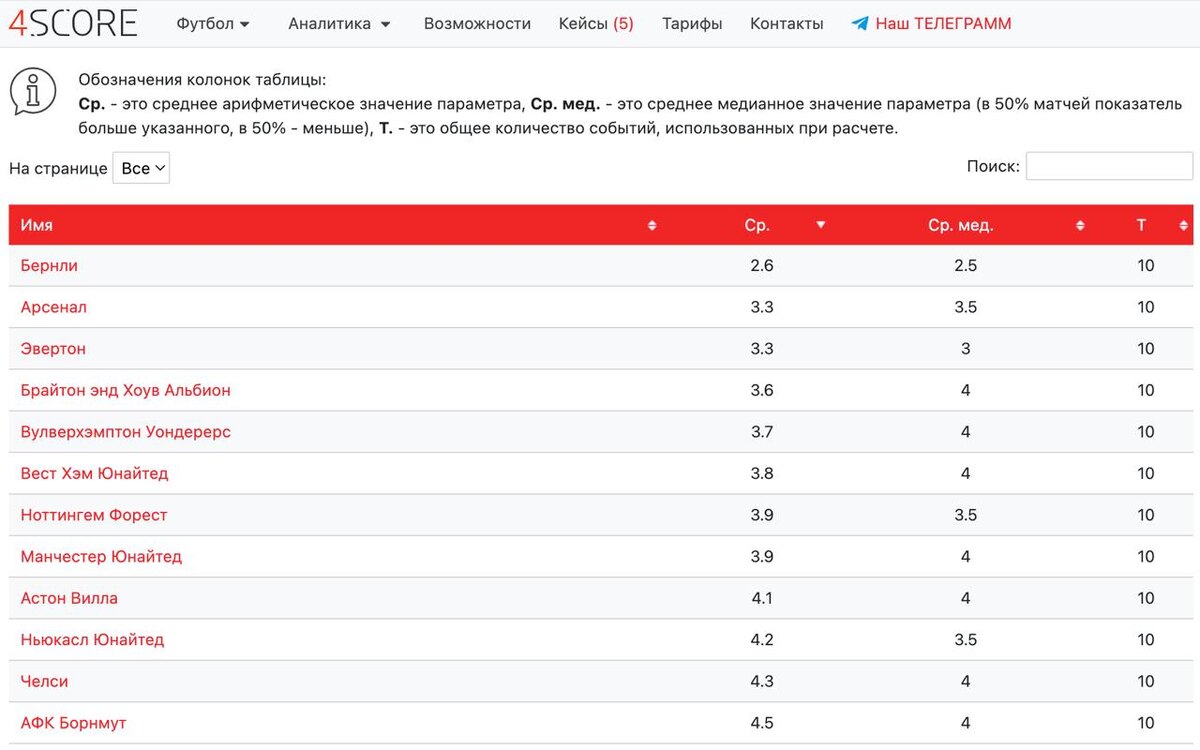Select Вулверхэмптон average value 3.7
Screen dimensions: 1200x750
[x=762, y=432]
